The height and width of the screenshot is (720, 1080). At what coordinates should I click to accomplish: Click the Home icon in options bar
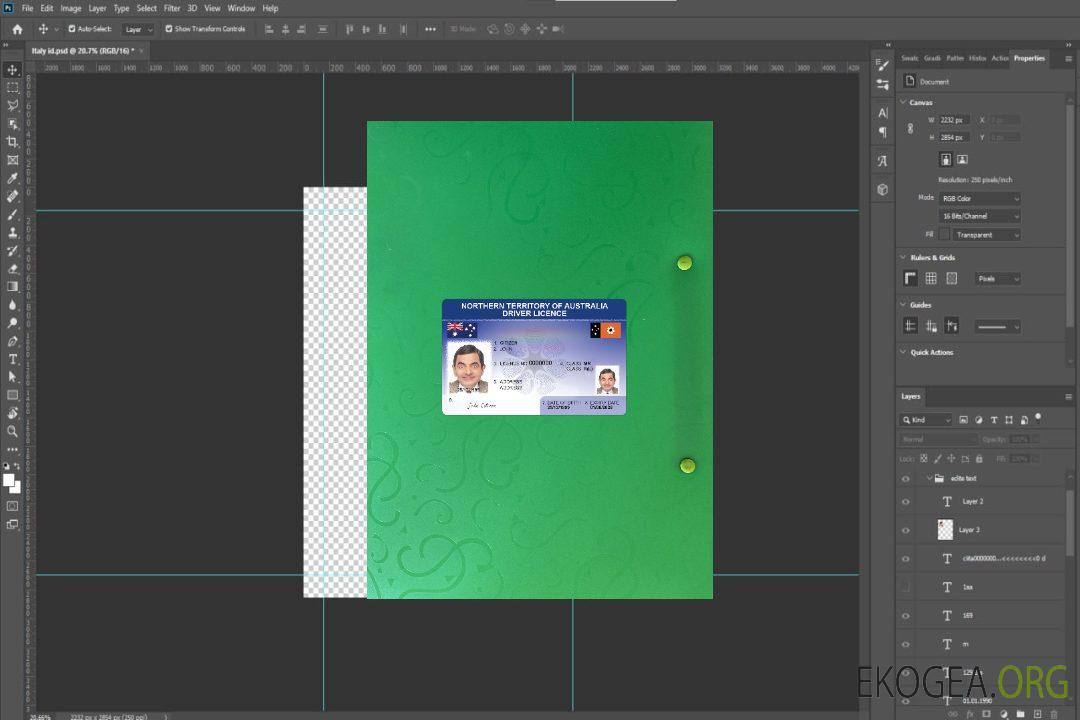[17, 29]
